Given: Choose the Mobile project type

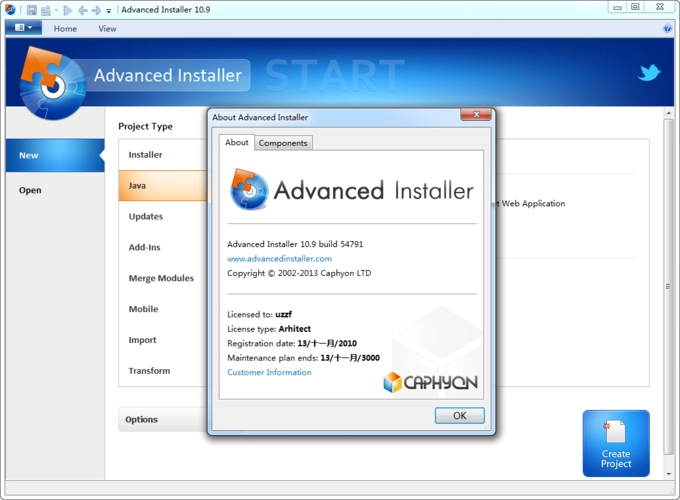Looking at the screenshot, I should pyautogui.click(x=163, y=309).
